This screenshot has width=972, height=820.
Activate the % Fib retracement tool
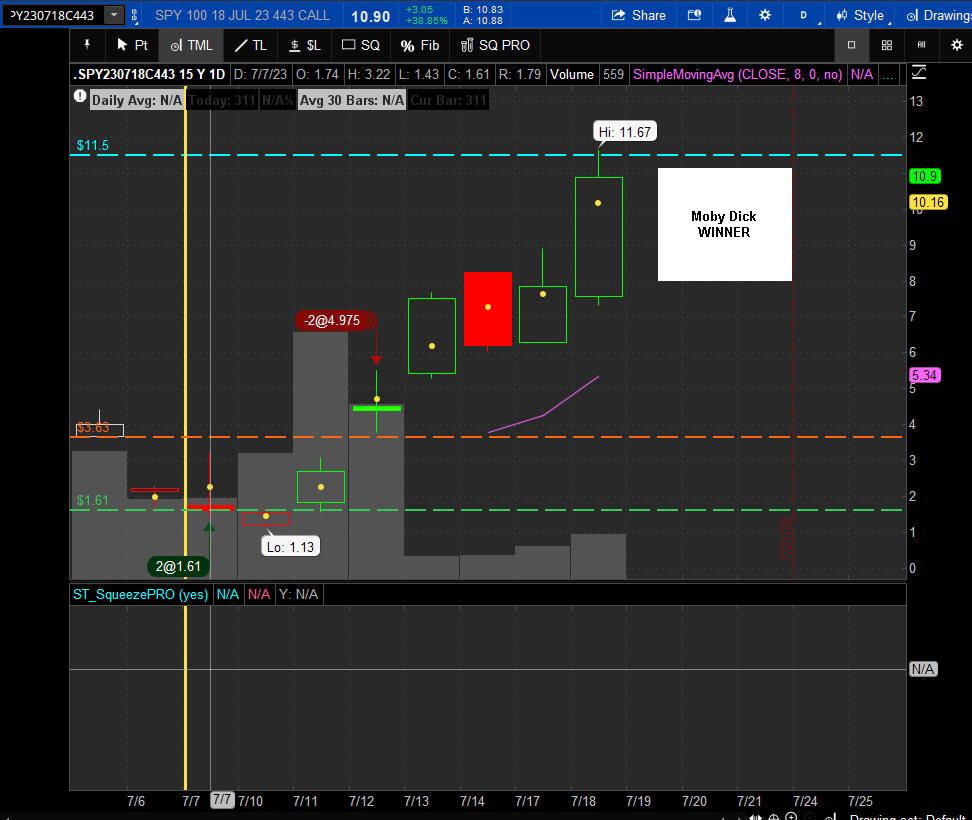coord(420,45)
